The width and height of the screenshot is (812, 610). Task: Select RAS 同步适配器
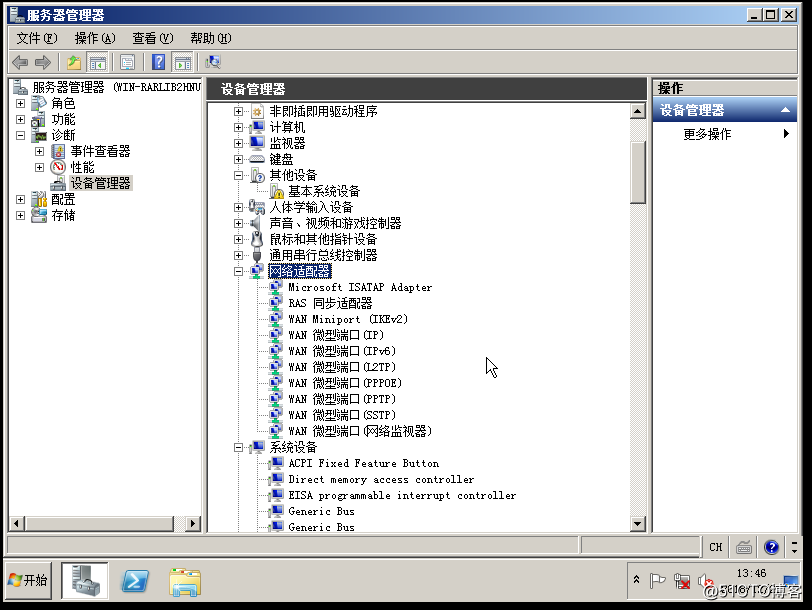(330, 303)
